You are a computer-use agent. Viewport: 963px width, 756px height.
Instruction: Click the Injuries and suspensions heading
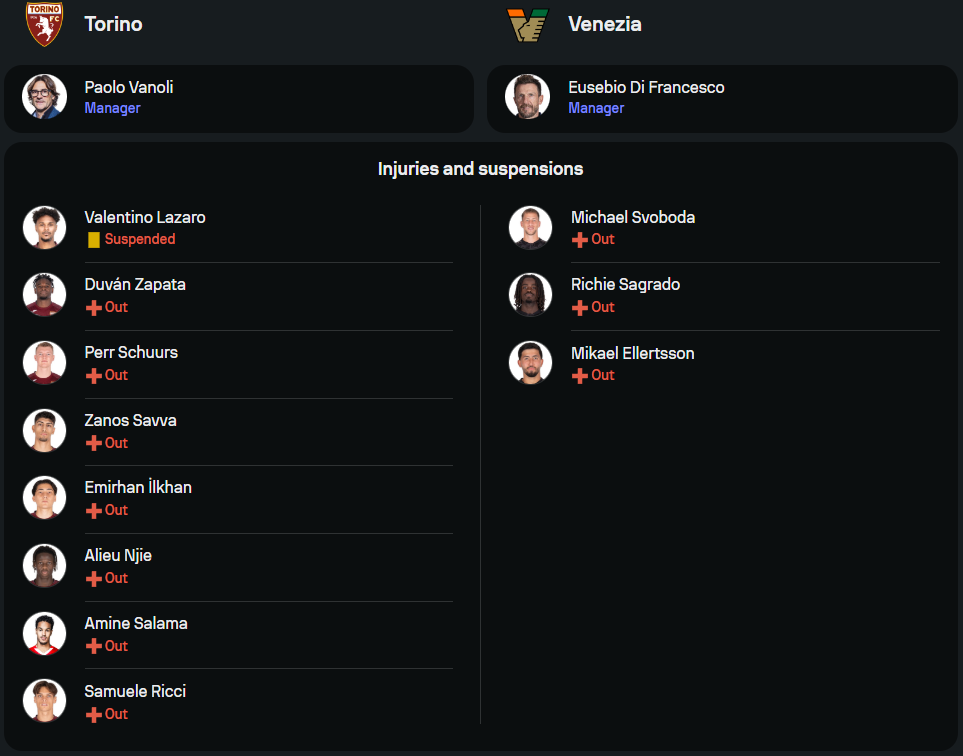coord(480,169)
